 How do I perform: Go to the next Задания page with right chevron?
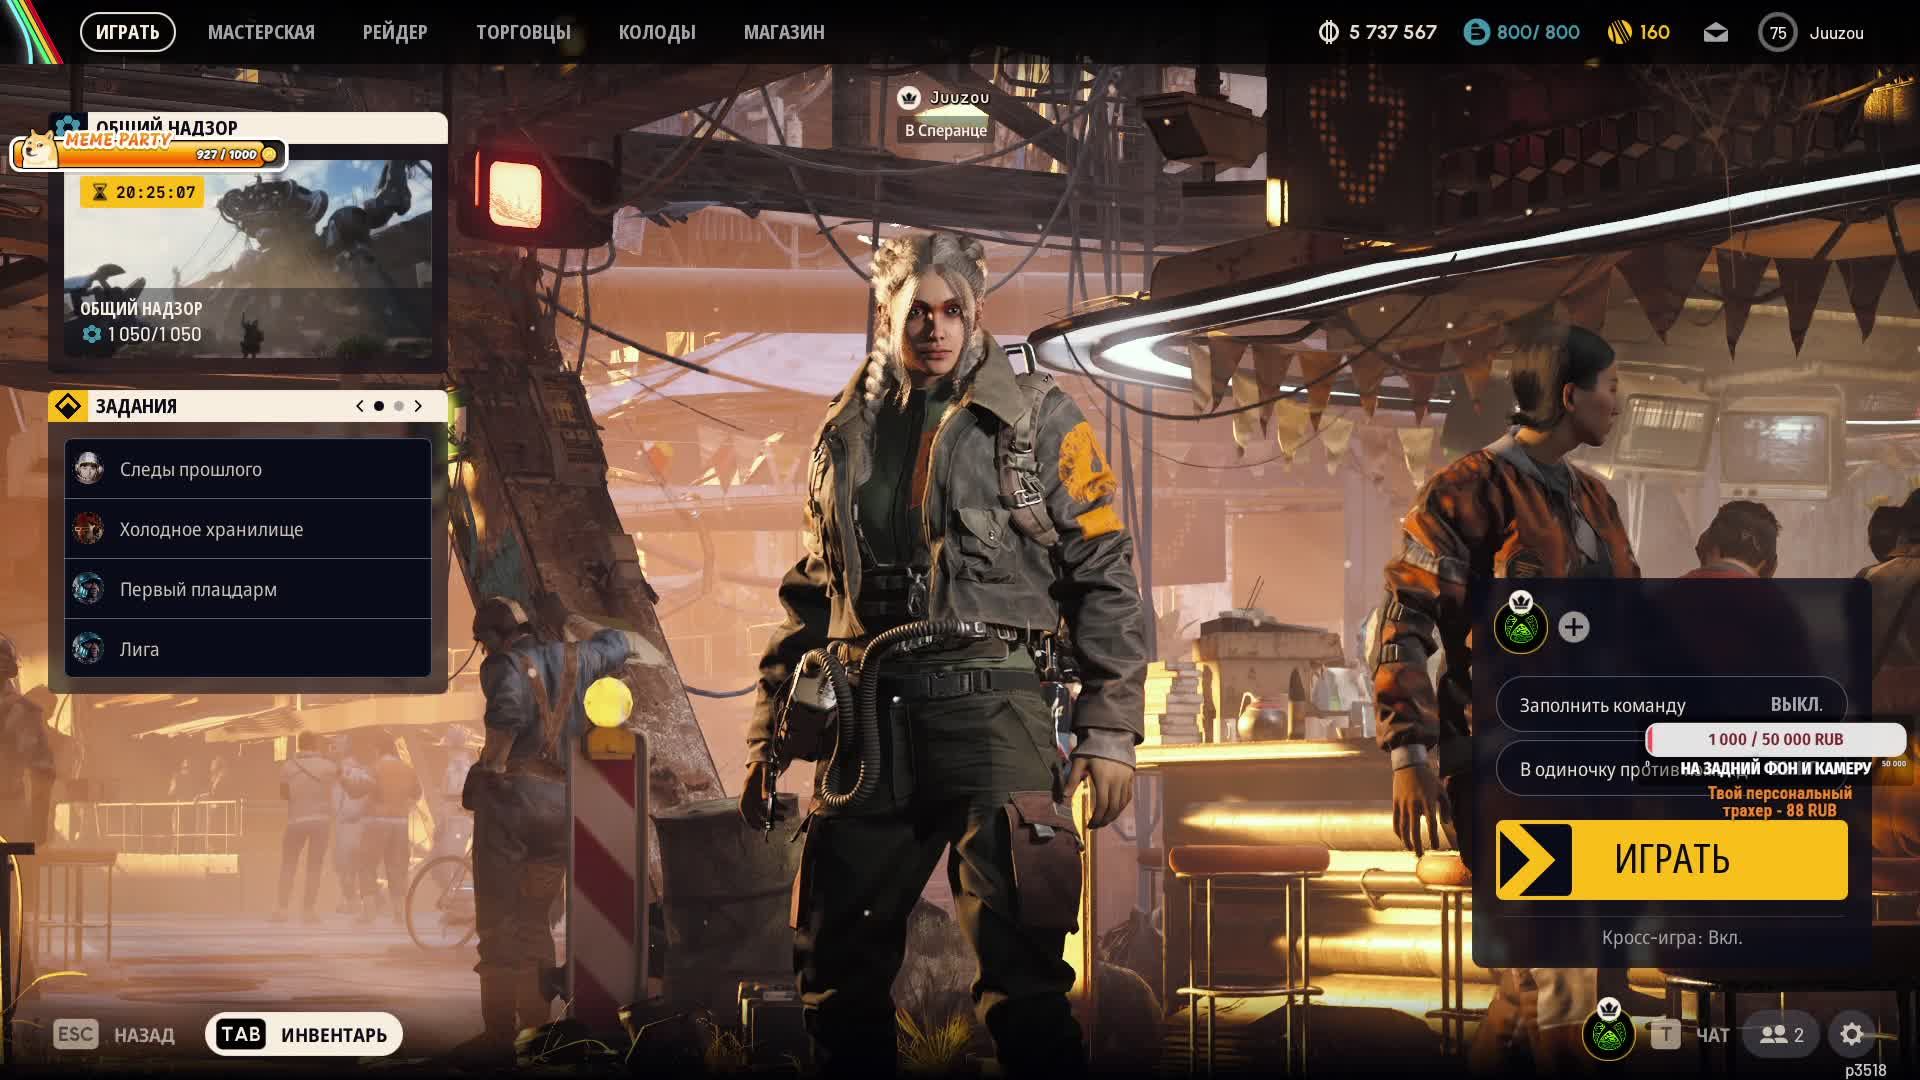418,406
